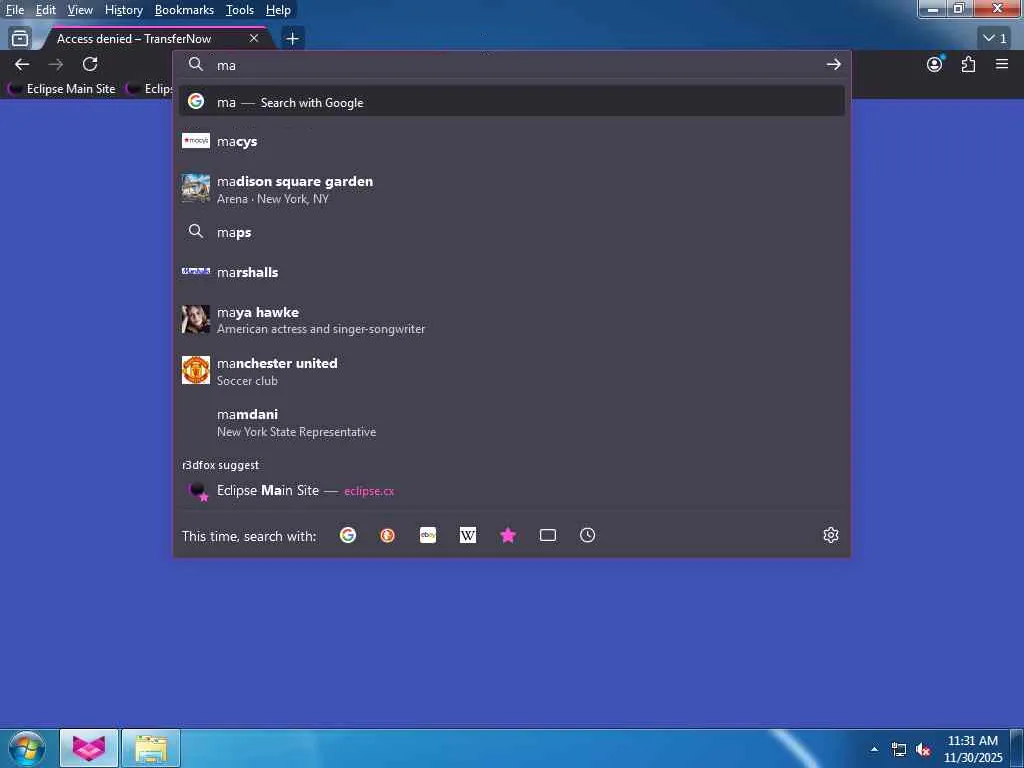The height and width of the screenshot is (768, 1024).
Task: Search history using clock icon
Action: point(588,536)
